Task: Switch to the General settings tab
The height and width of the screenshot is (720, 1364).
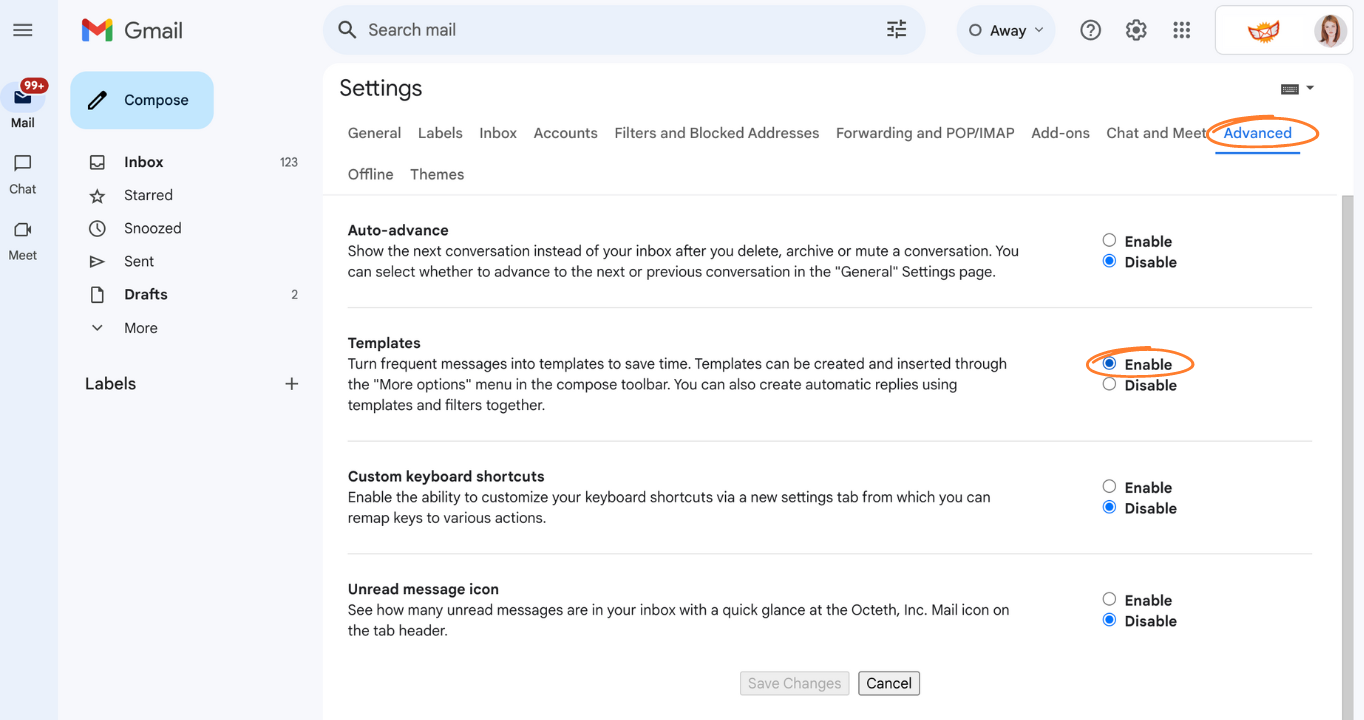Action: point(374,132)
